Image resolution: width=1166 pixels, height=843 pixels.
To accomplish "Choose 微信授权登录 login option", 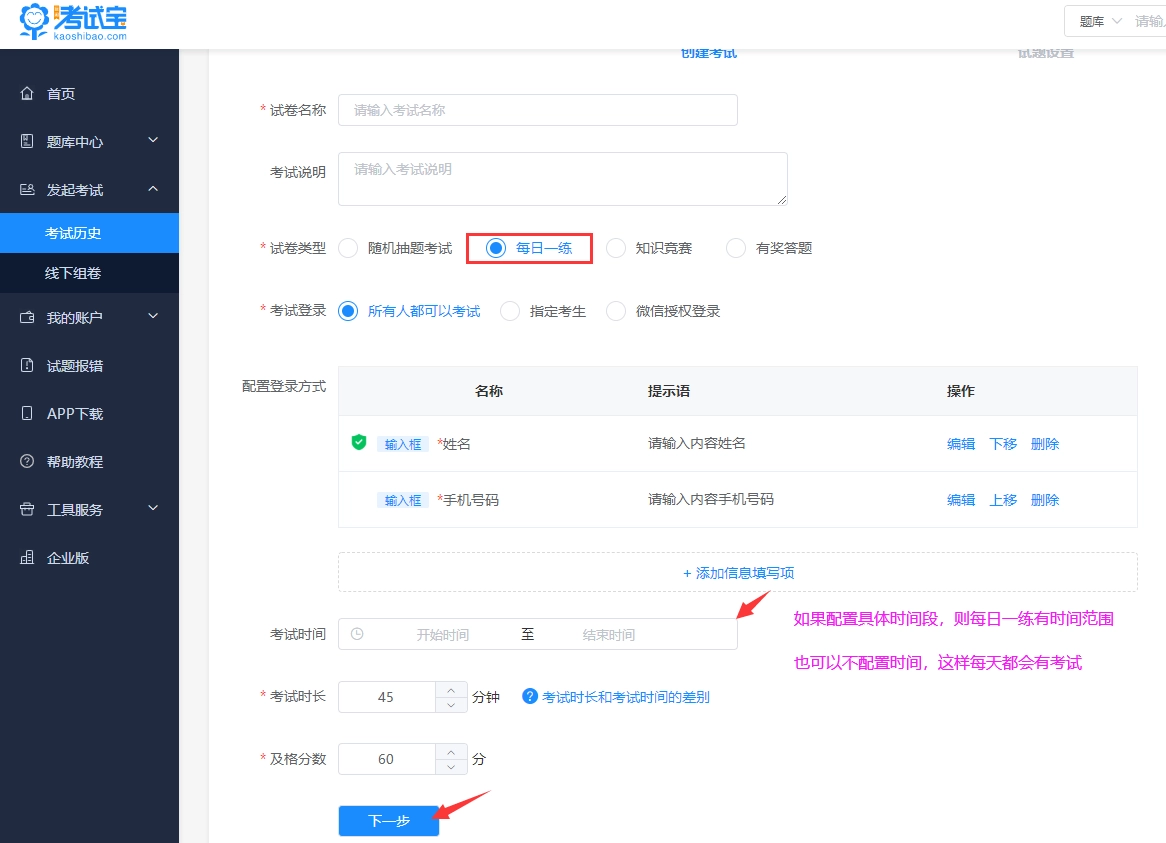I will 616,311.
